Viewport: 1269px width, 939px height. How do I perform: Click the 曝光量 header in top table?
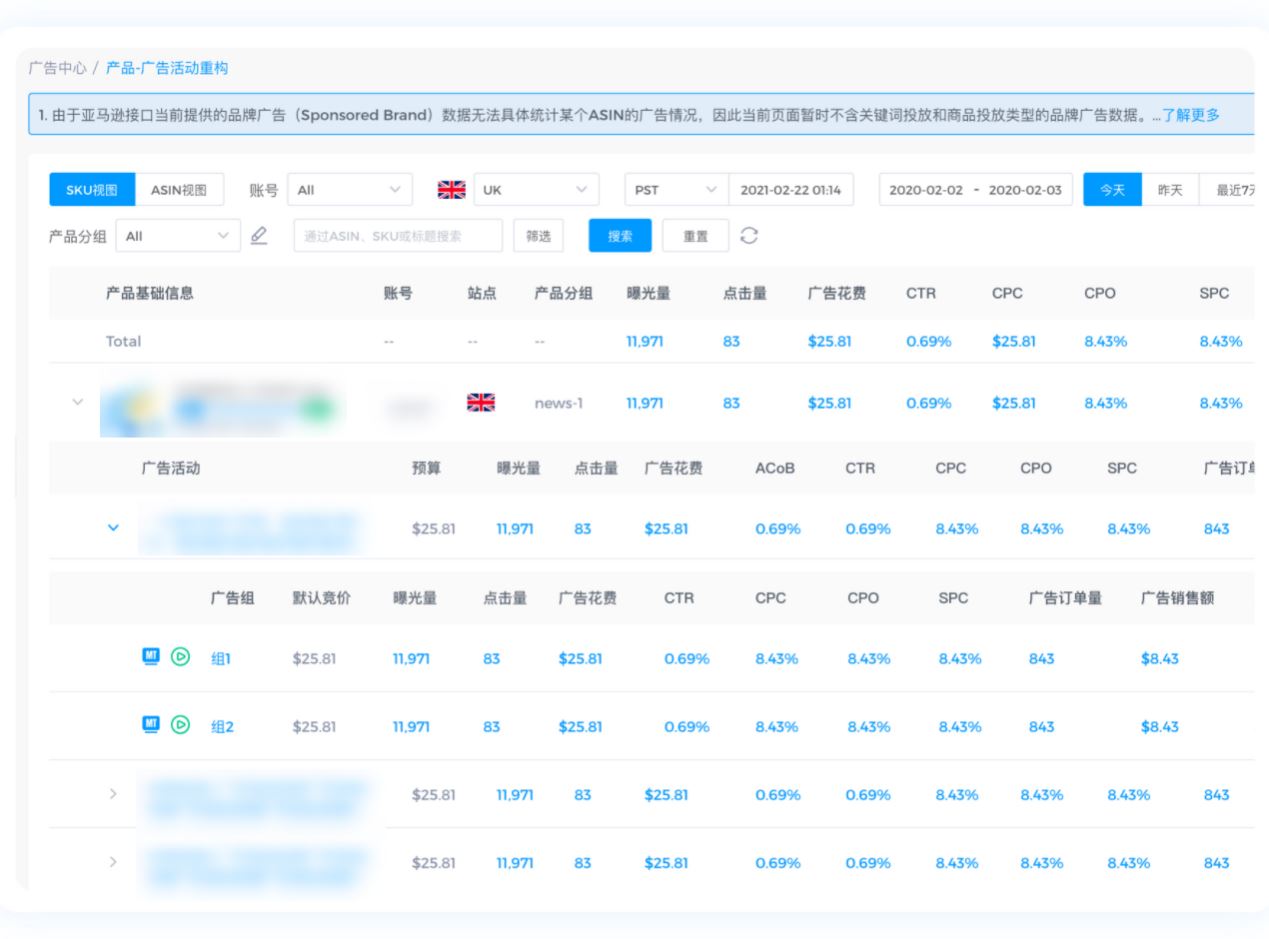pyautogui.click(x=648, y=293)
